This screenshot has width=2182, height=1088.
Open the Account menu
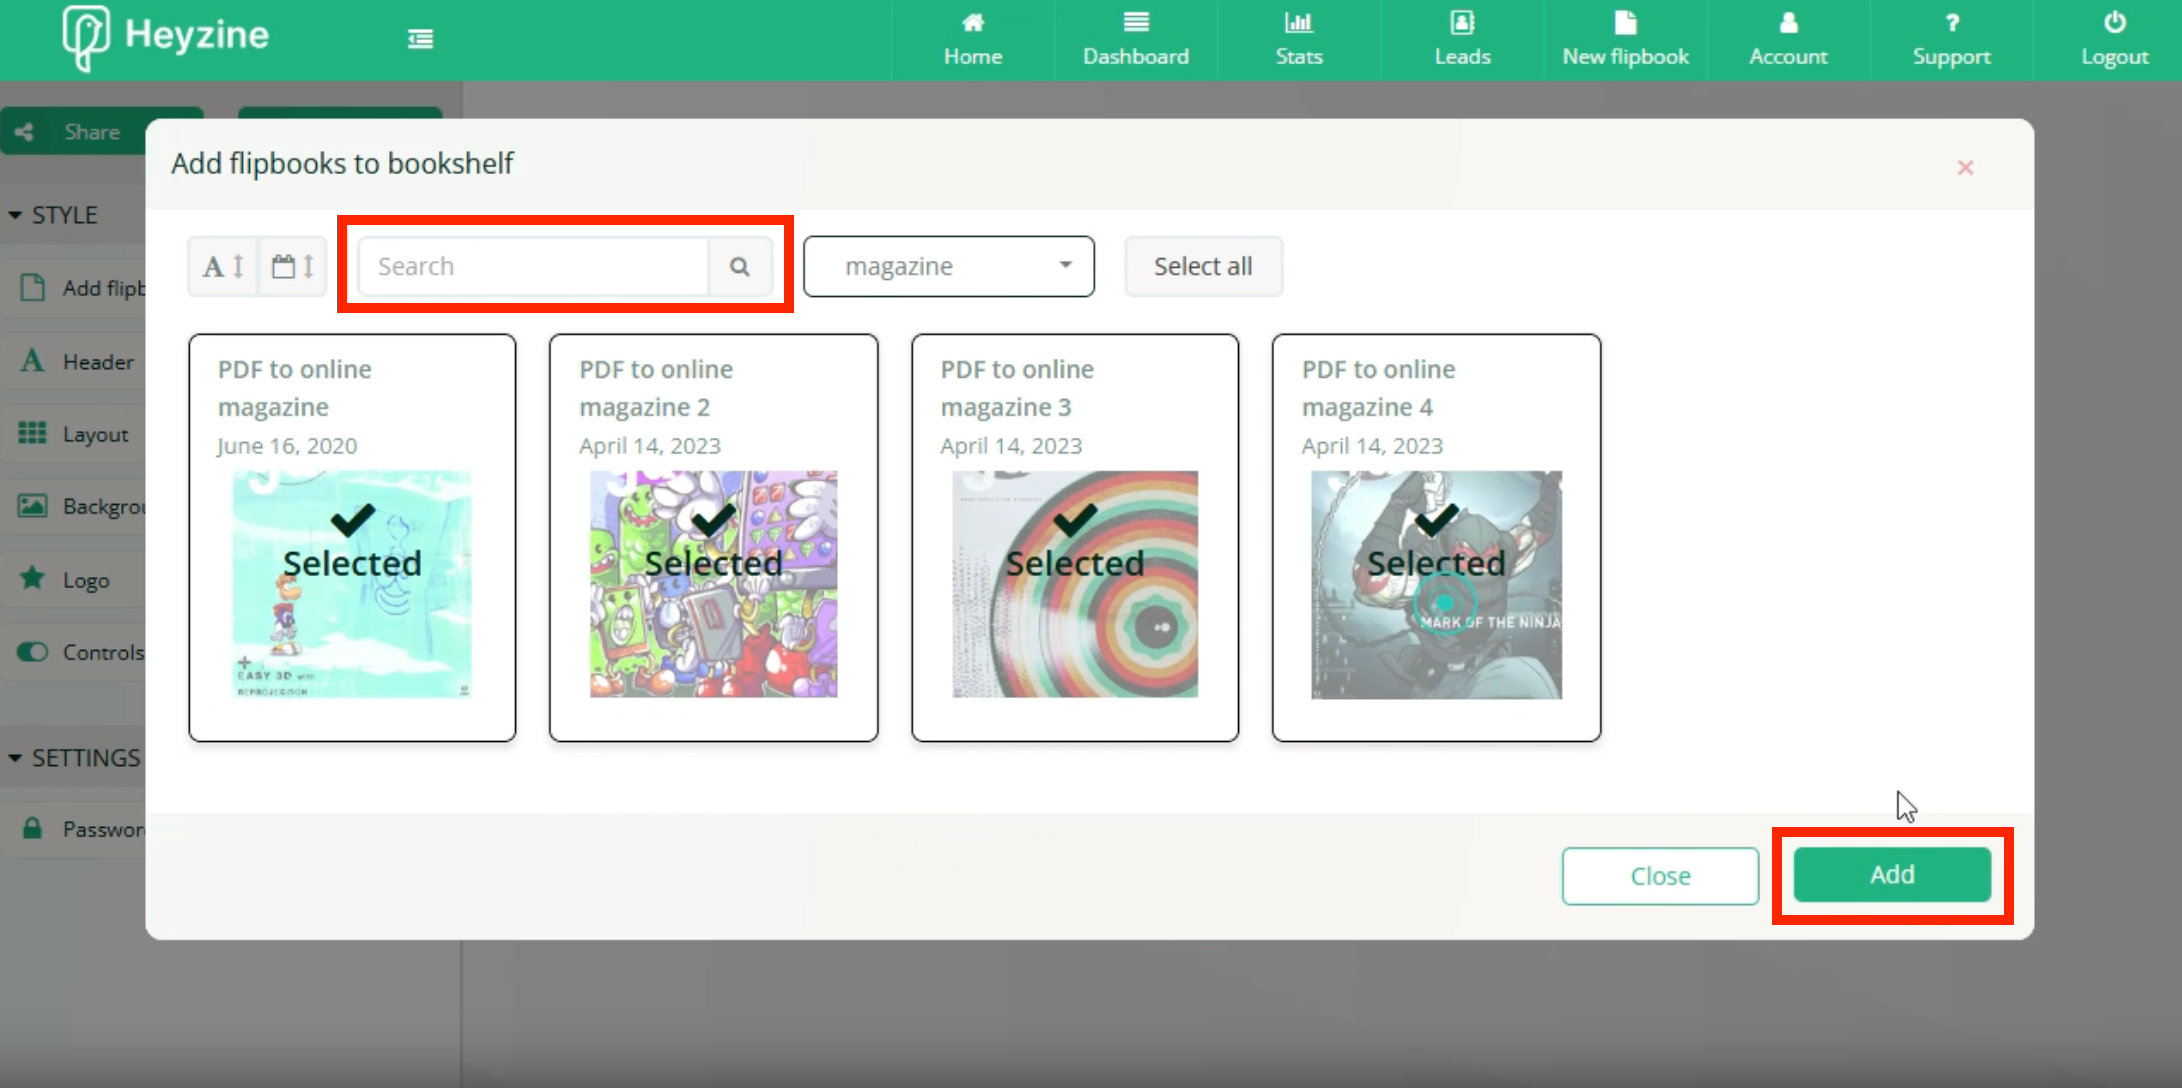click(1788, 40)
